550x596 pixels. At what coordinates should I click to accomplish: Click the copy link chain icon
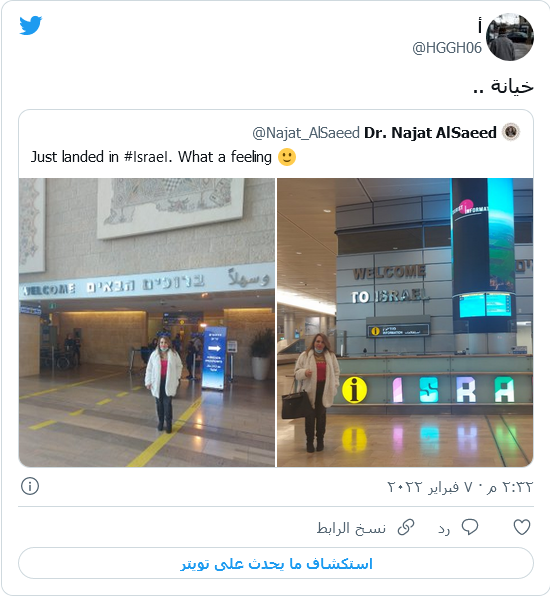pos(406,528)
